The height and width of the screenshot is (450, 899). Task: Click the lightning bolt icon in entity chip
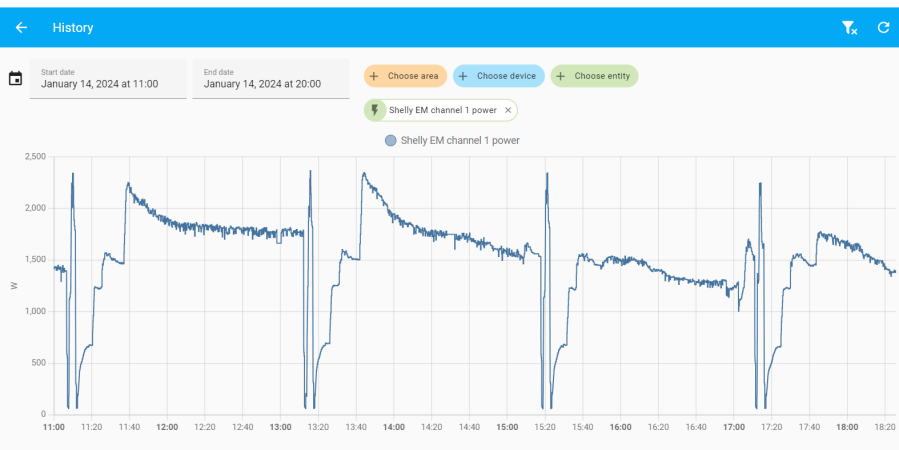(x=375, y=110)
